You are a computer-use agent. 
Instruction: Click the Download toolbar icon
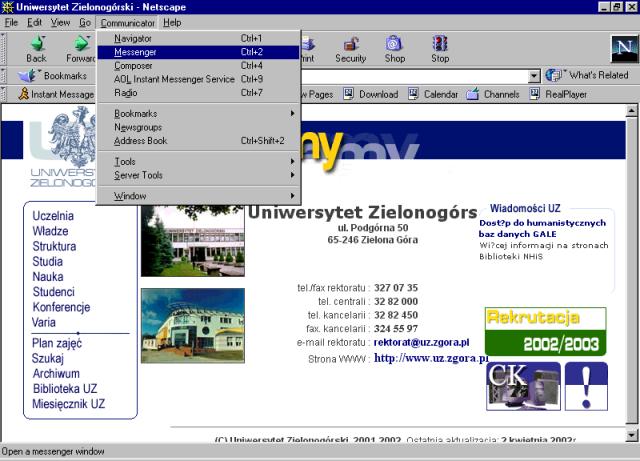click(349, 94)
